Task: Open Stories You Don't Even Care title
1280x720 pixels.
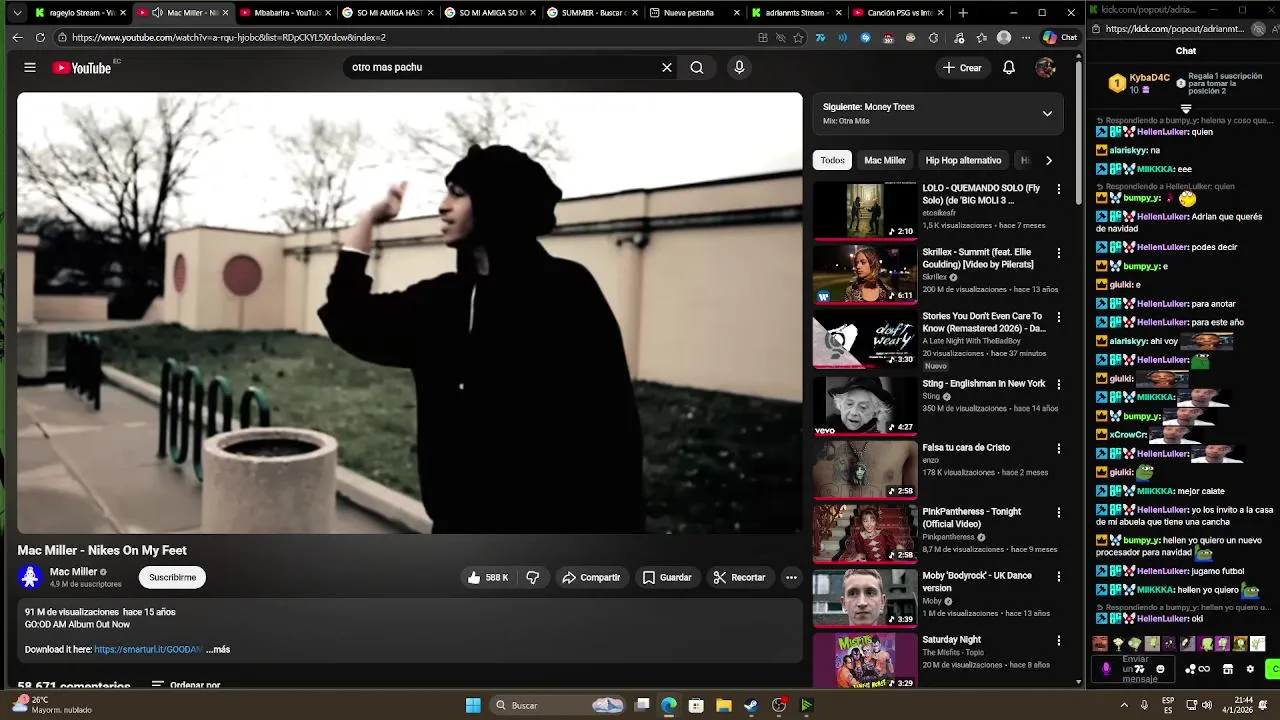Action: 984,322
